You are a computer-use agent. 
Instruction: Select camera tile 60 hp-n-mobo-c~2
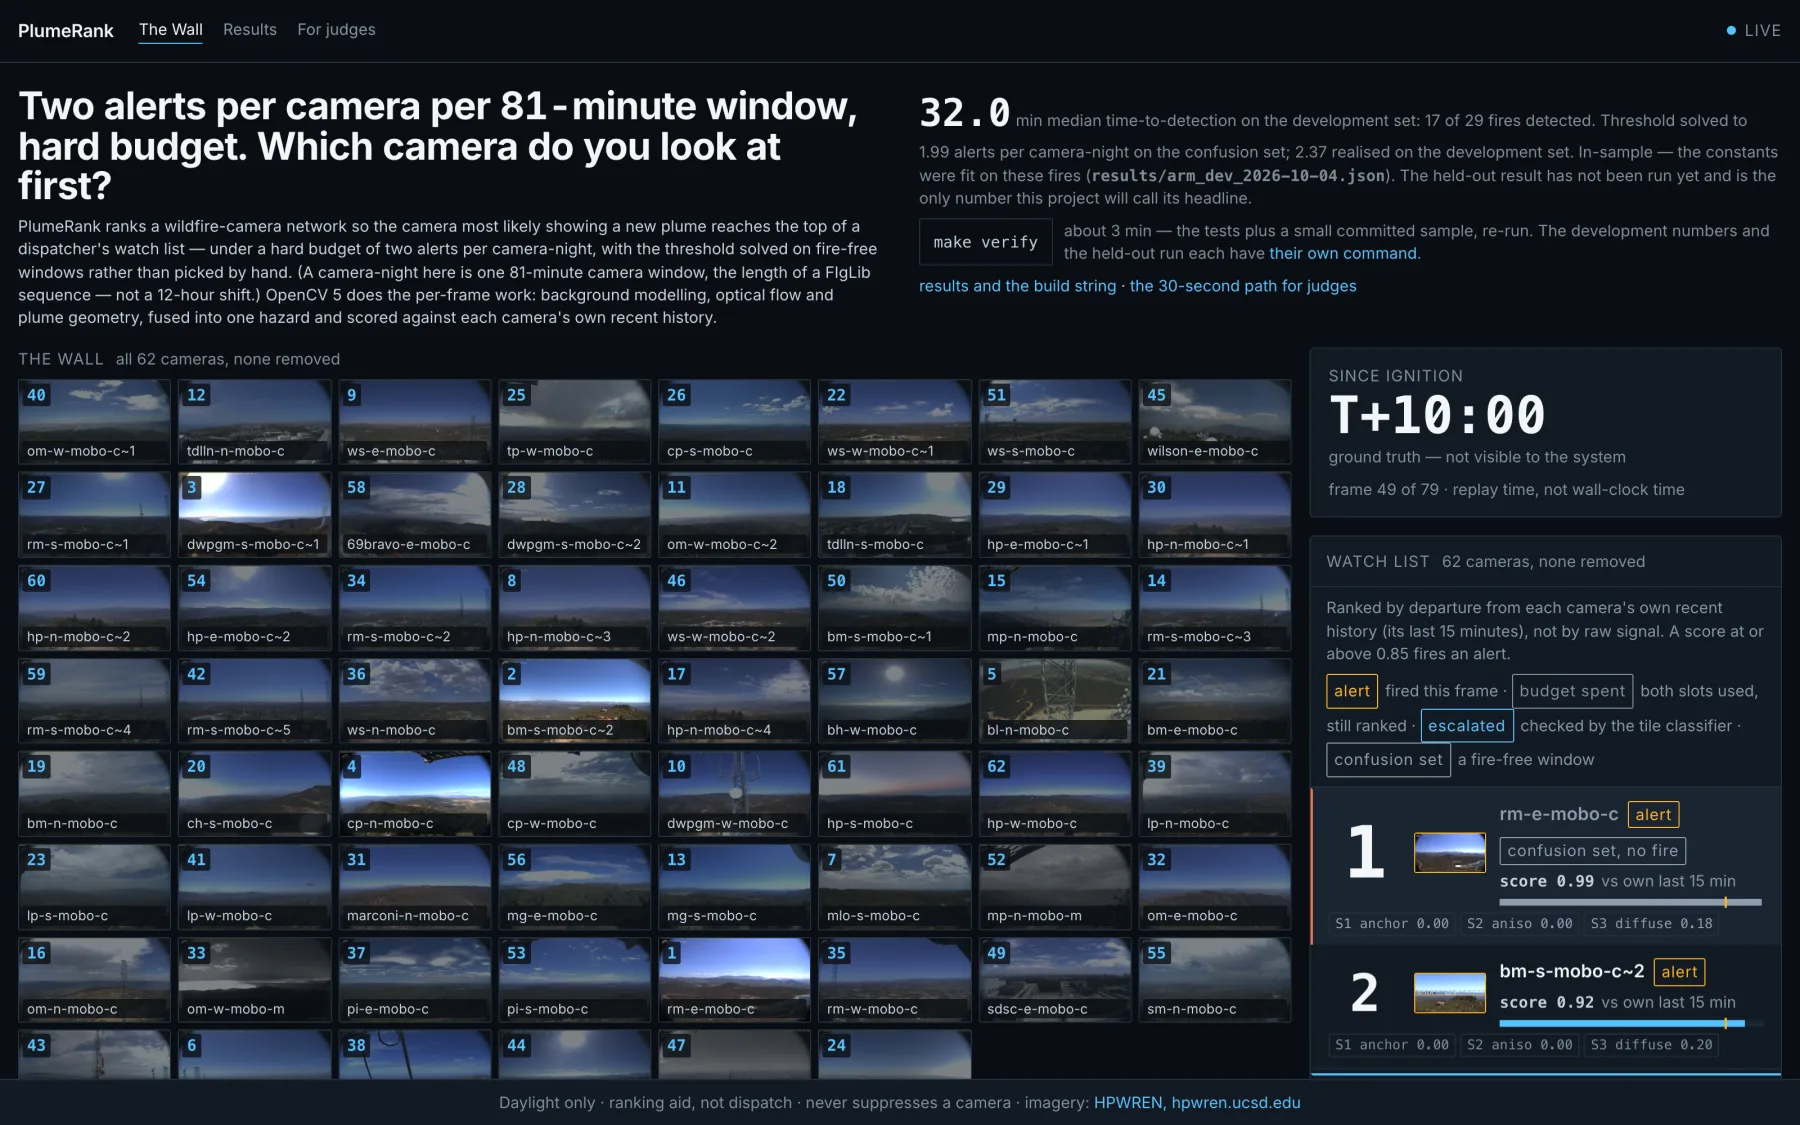coord(94,607)
